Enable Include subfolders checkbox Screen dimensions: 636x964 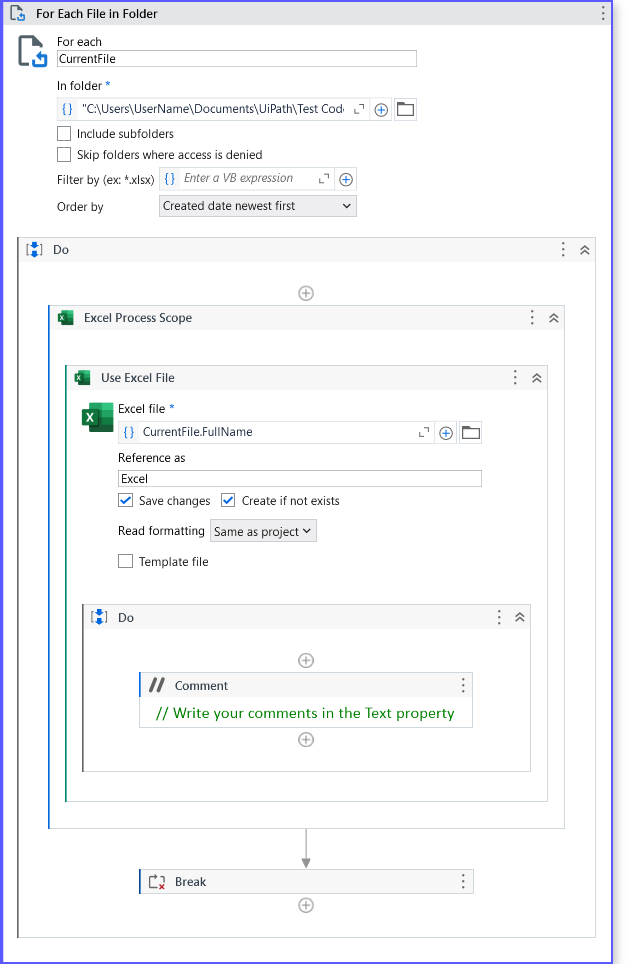point(64,133)
